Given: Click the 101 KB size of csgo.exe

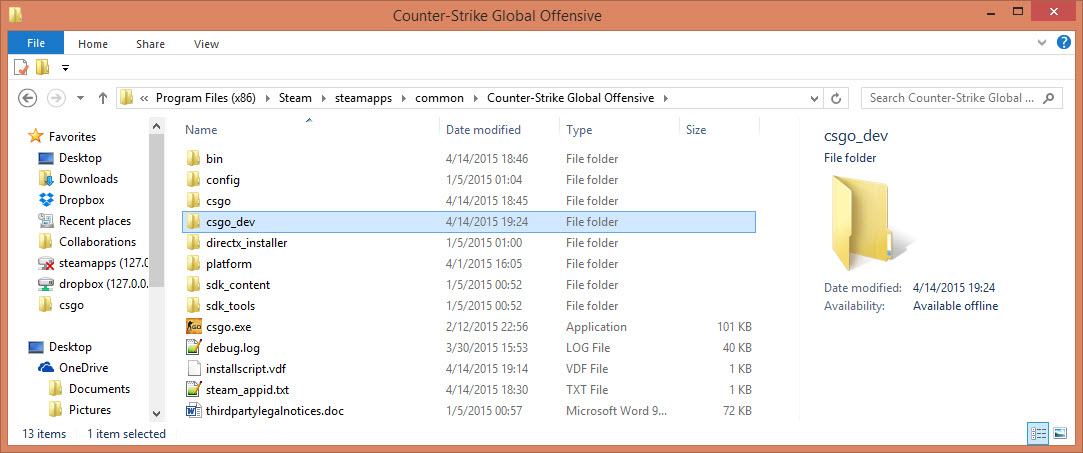Looking at the screenshot, I should 734,327.
